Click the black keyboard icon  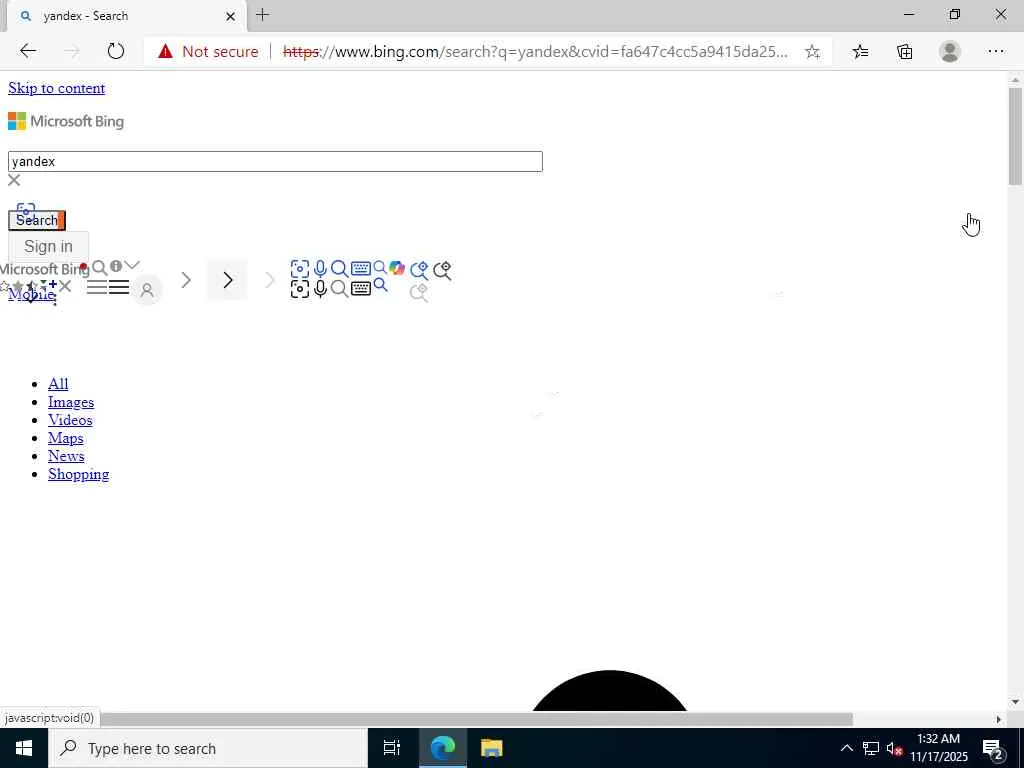360,288
